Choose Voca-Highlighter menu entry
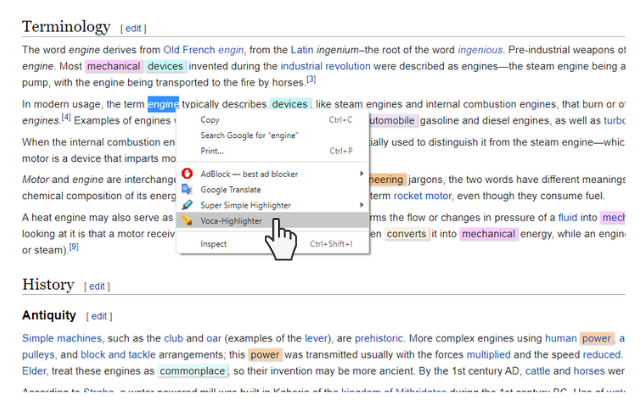 [x=273, y=220]
